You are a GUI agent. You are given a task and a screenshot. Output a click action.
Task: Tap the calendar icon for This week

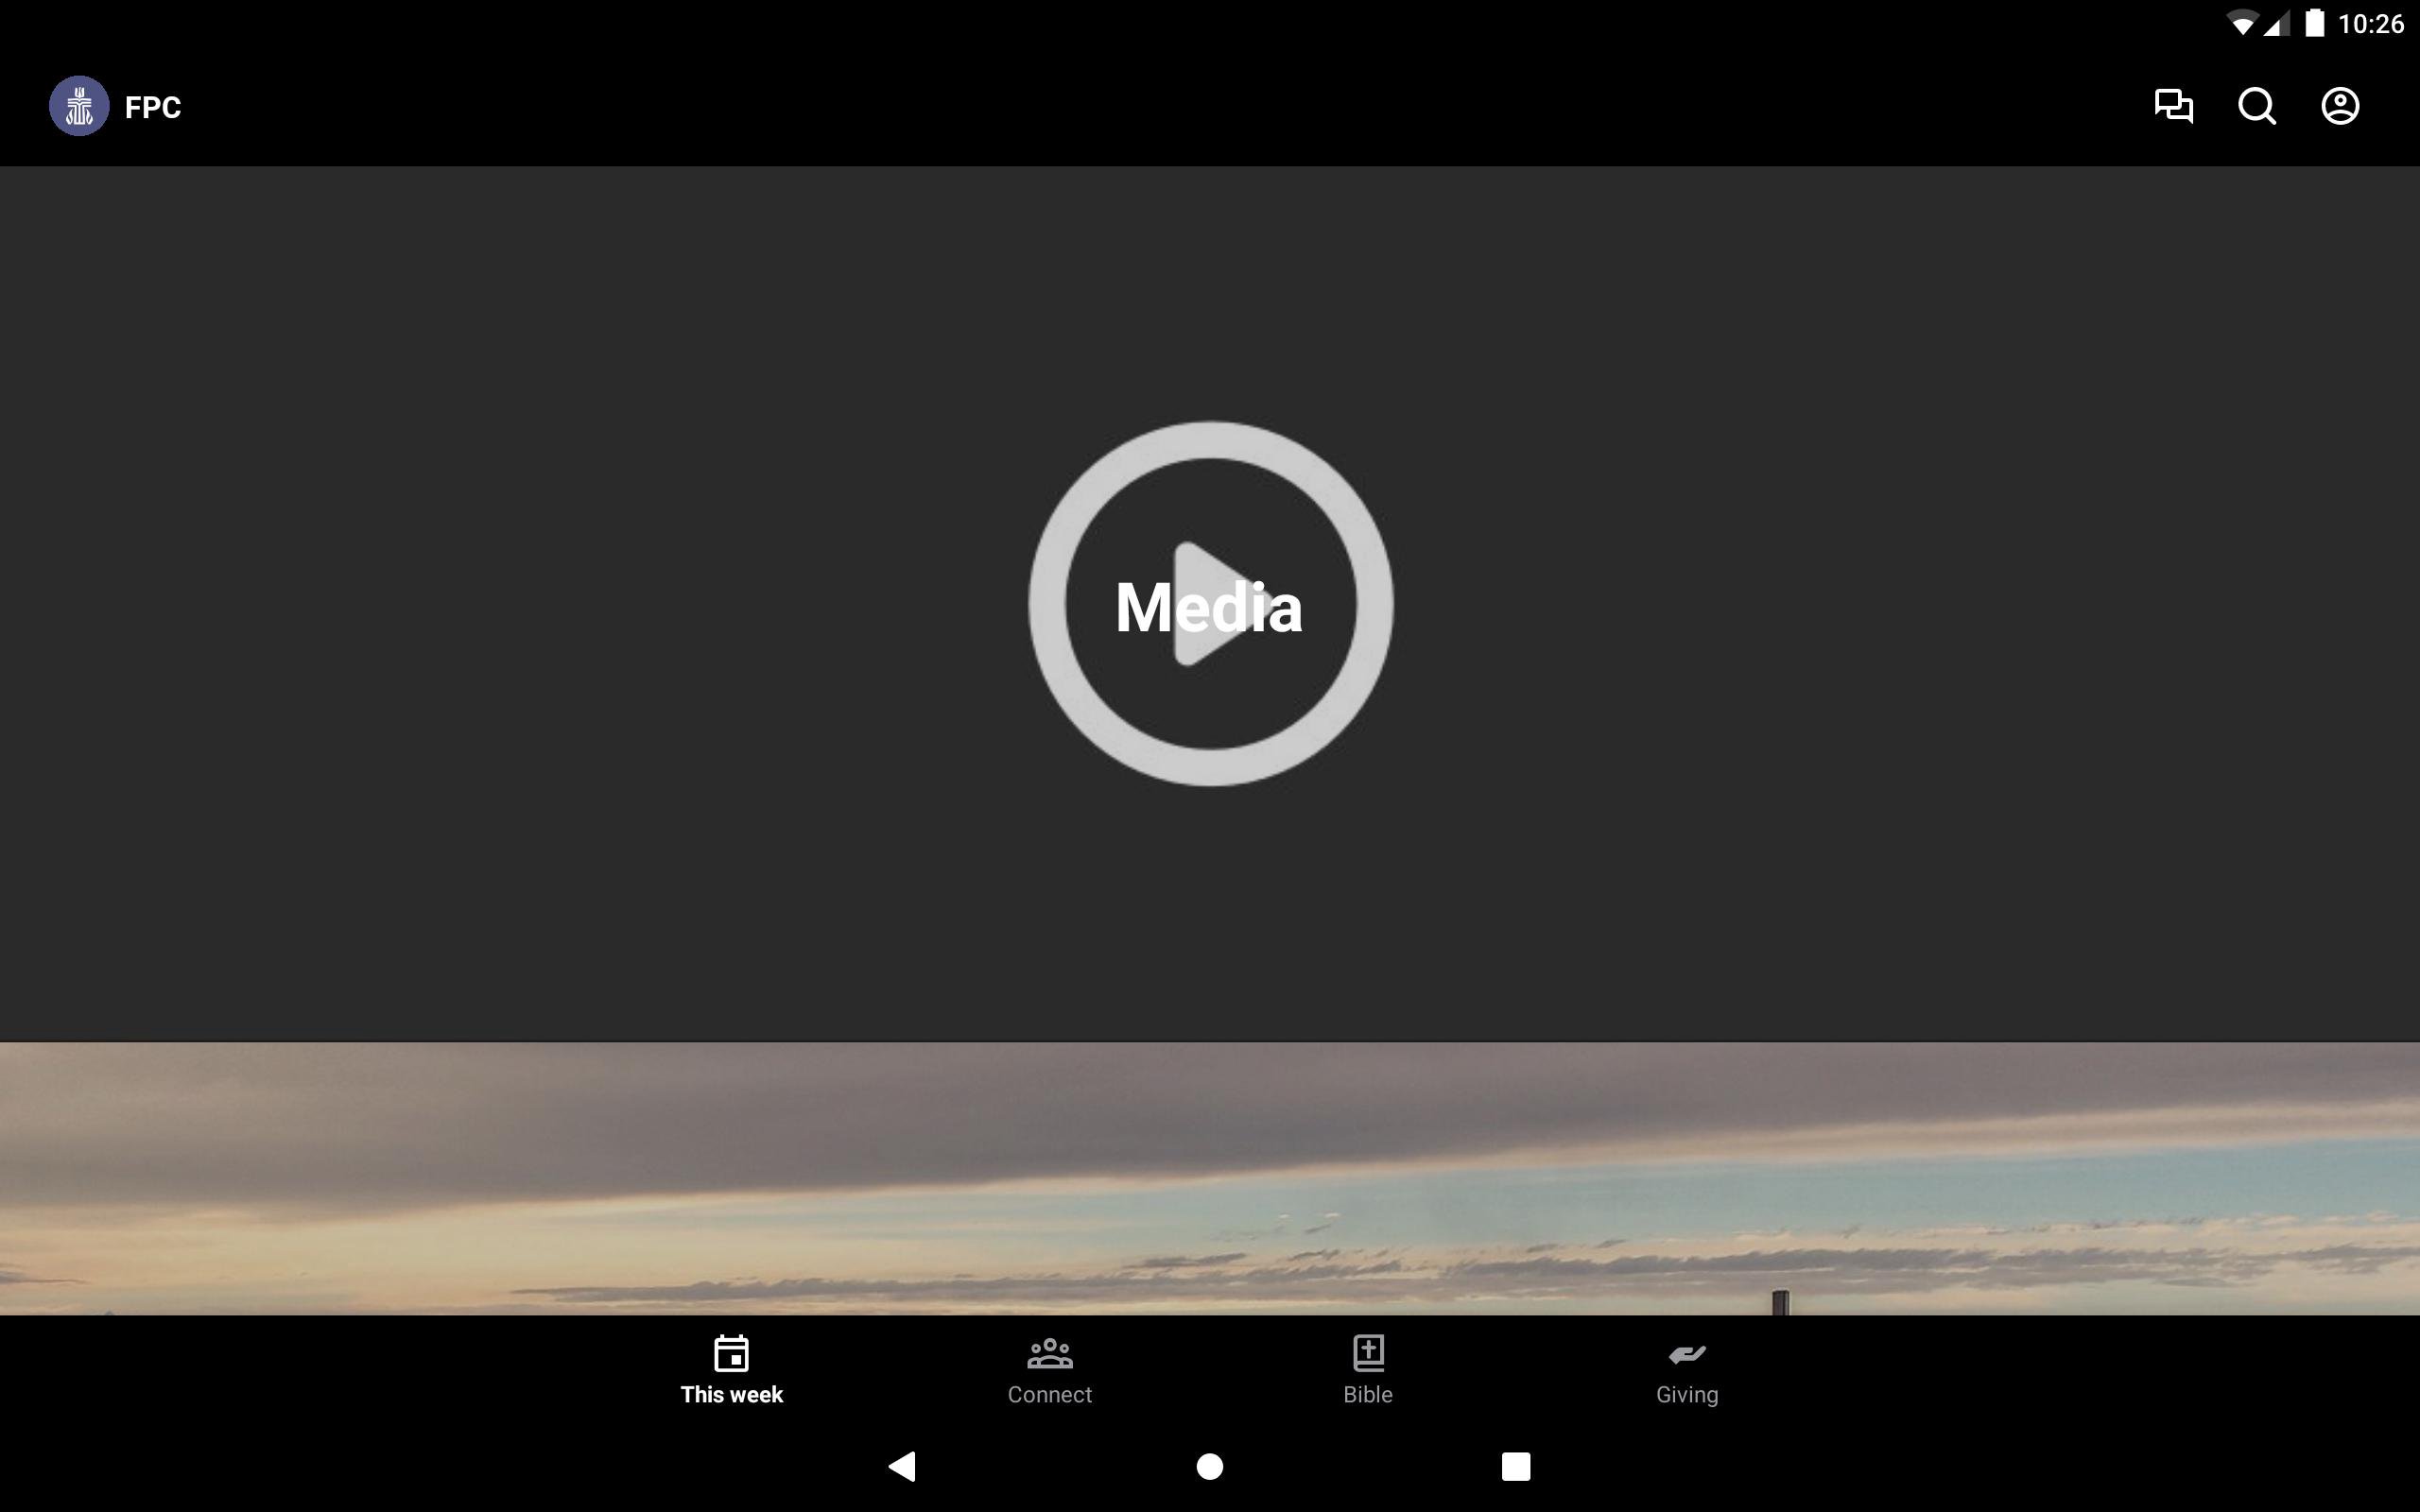tap(731, 1353)
